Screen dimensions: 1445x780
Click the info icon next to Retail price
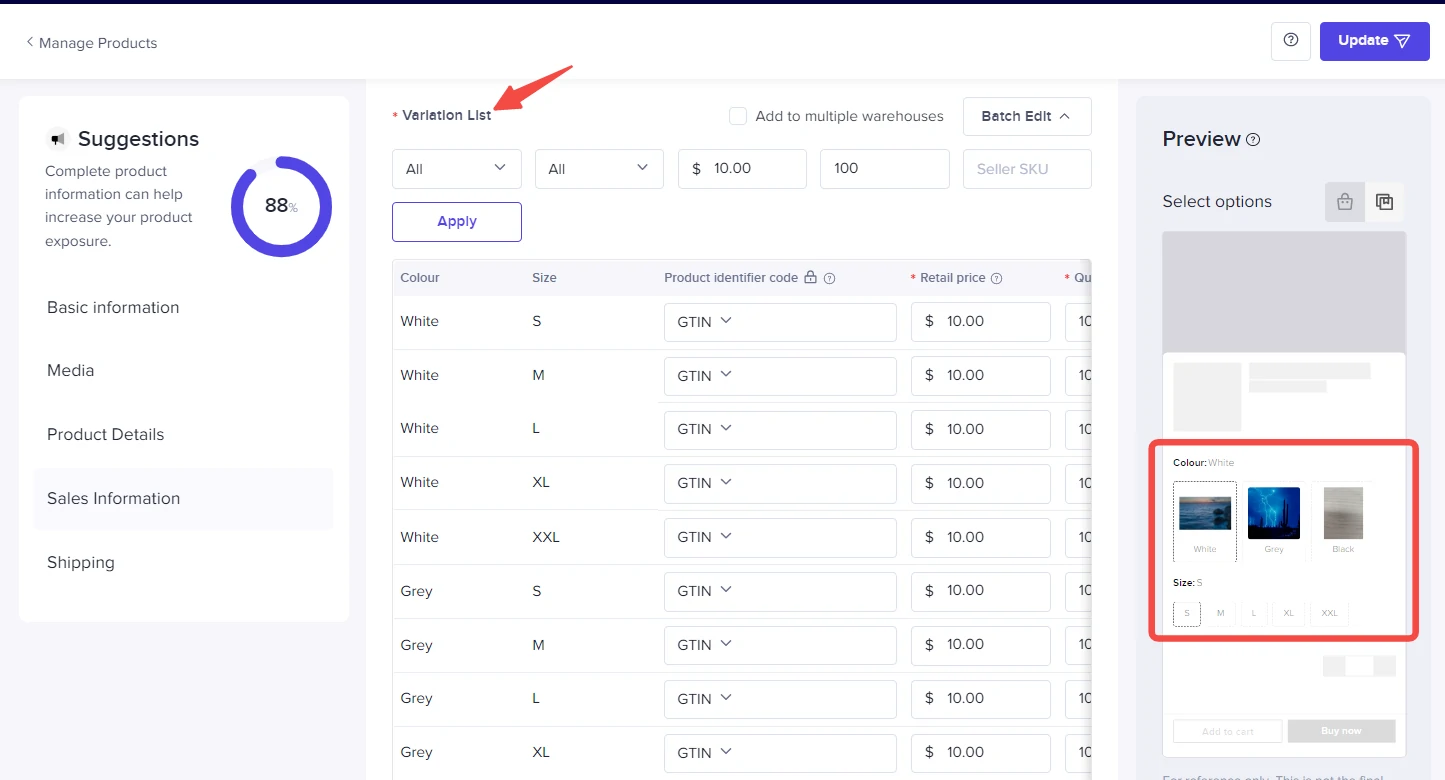pos(996,279)
